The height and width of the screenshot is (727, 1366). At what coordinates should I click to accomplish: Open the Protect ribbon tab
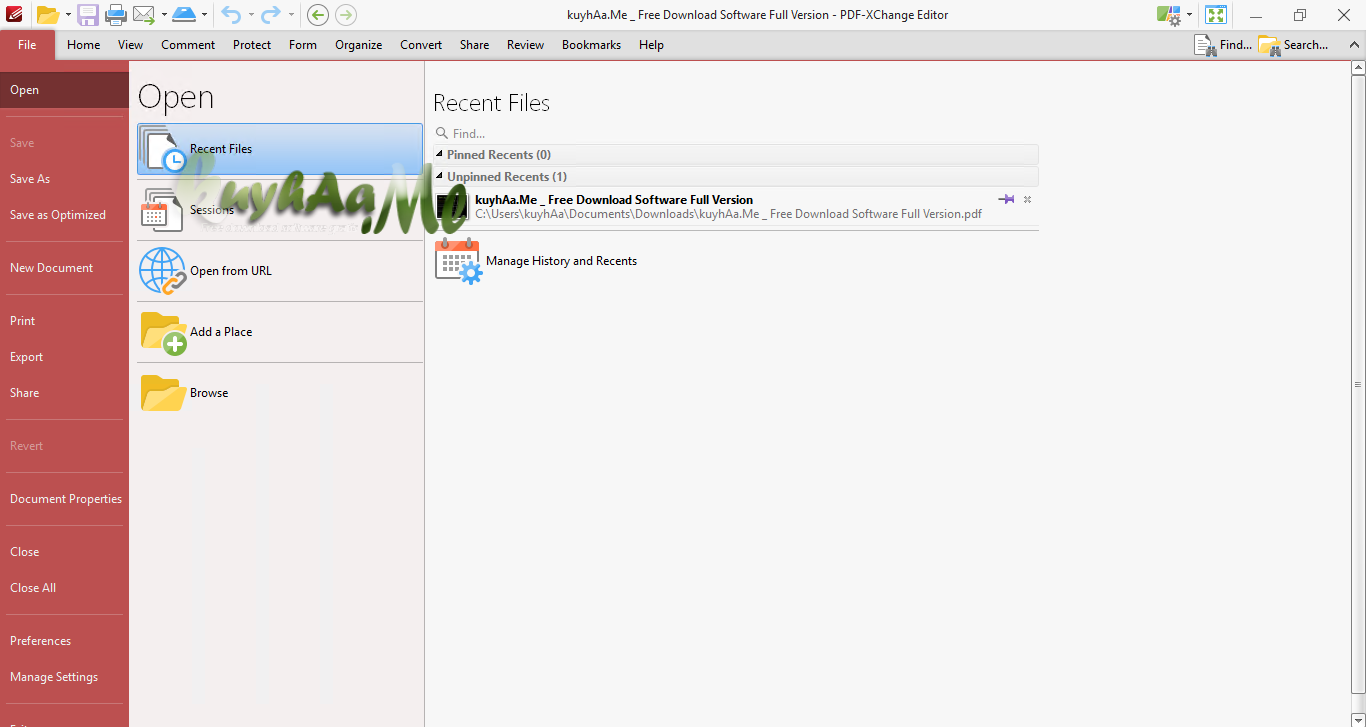pyautogui.click(x=252, y=45)
